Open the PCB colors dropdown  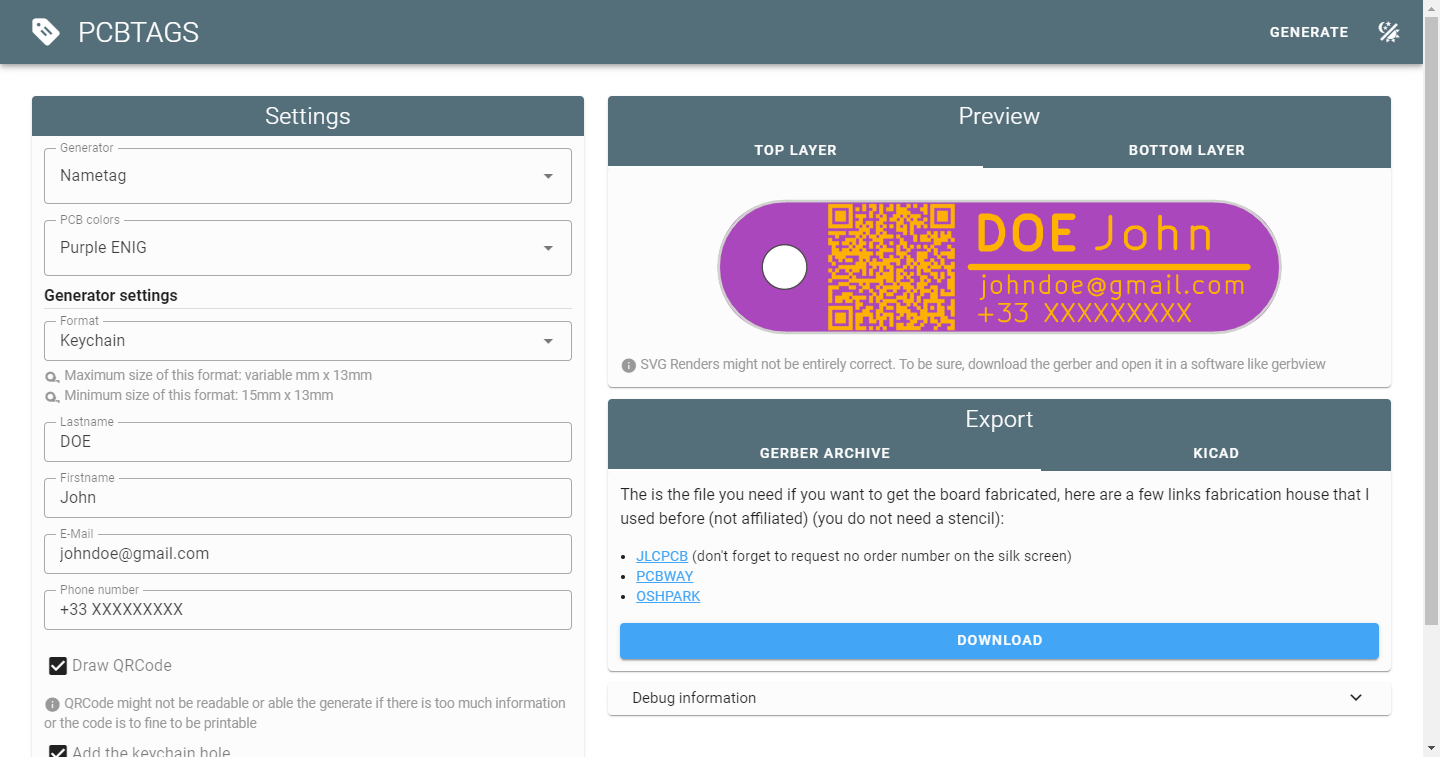point(308,248)
